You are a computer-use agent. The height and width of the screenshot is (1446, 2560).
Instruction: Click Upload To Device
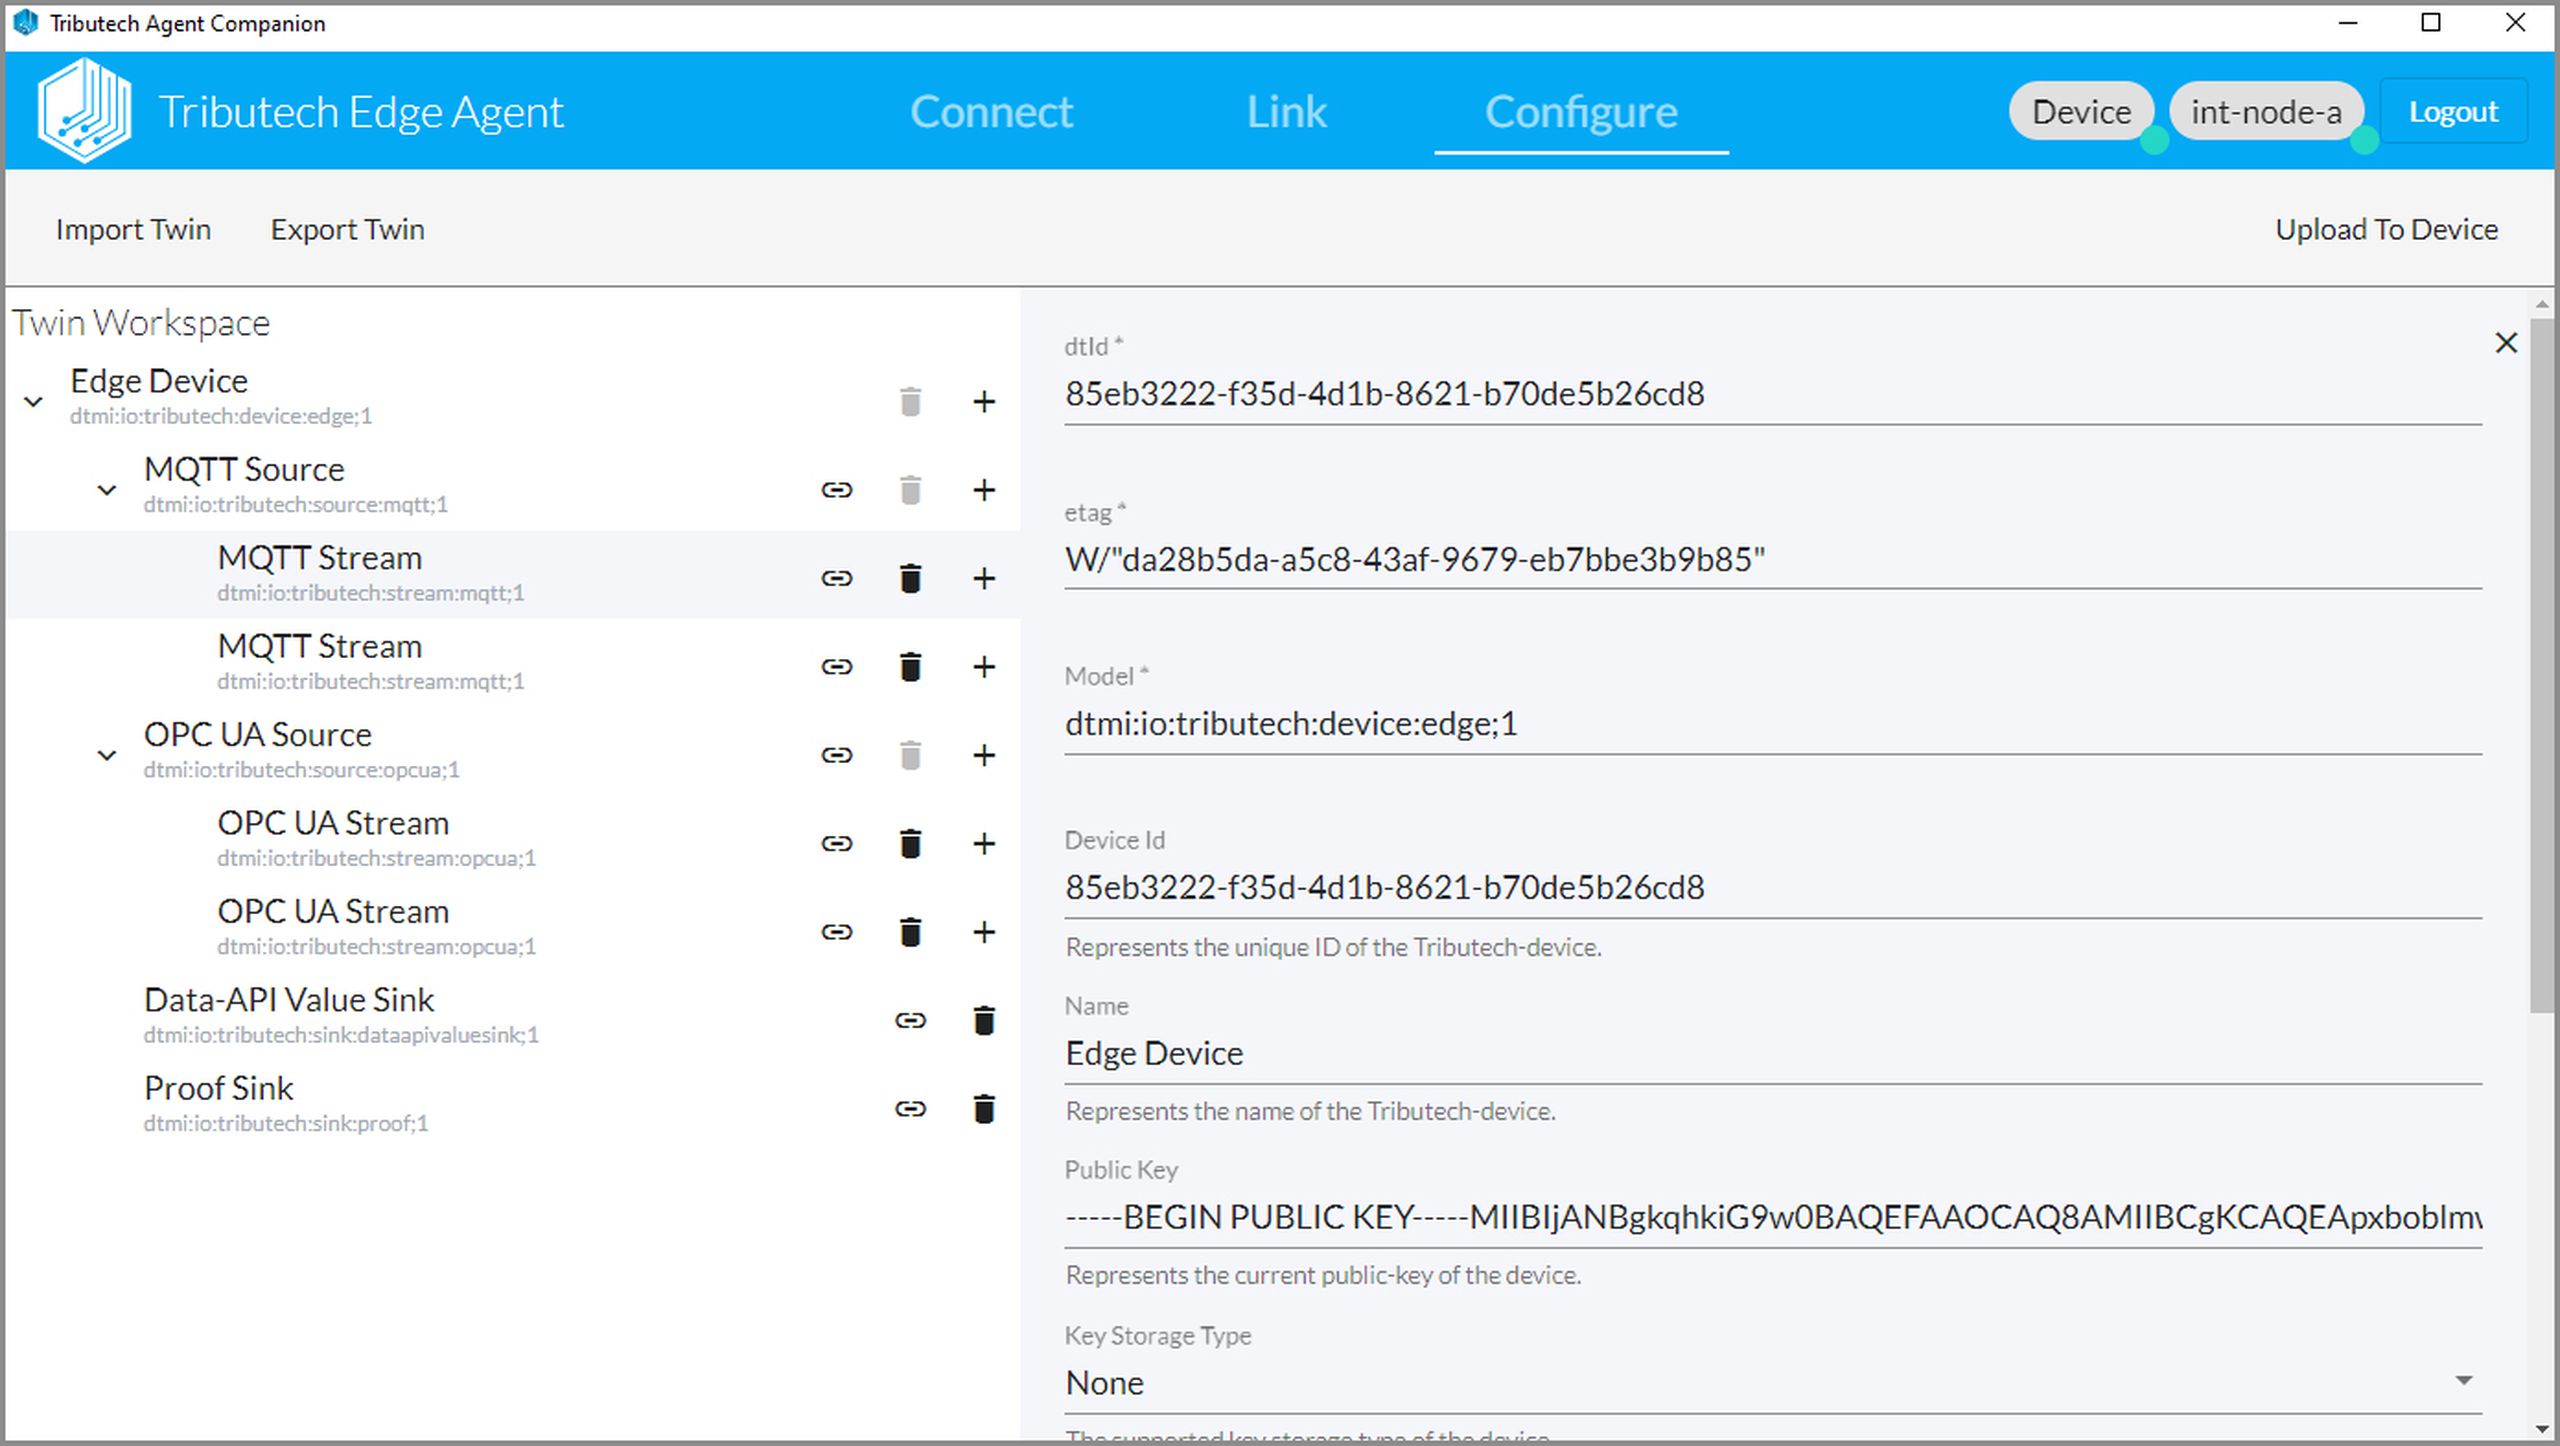(2386, 229)
